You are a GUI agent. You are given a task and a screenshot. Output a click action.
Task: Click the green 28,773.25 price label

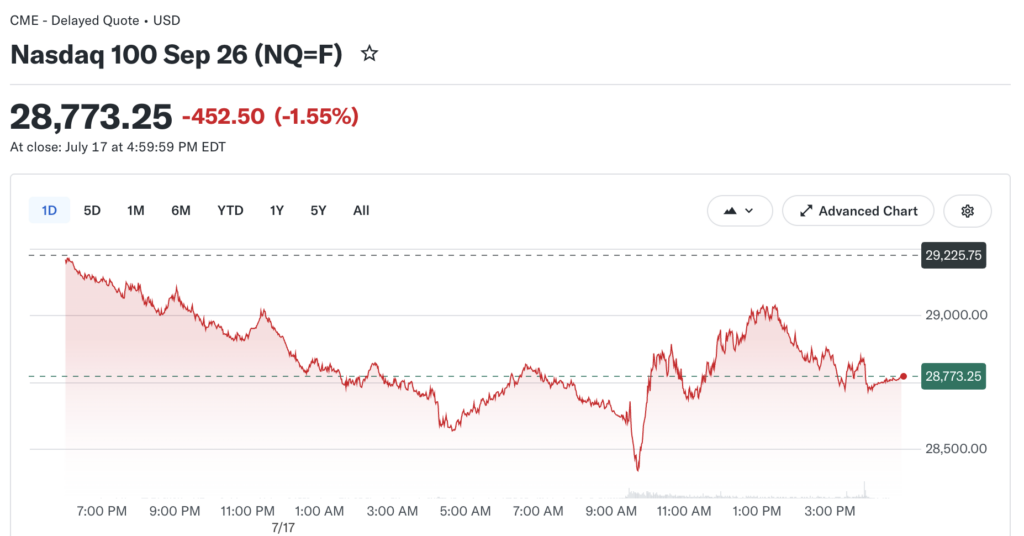click(953, 376)
